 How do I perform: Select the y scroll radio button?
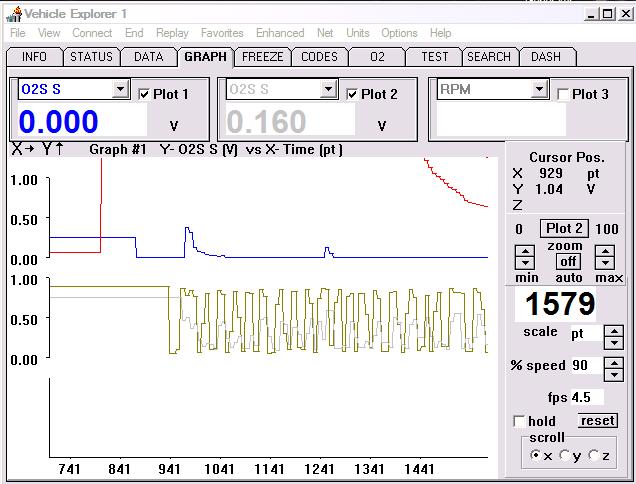[x=565, y=455]
